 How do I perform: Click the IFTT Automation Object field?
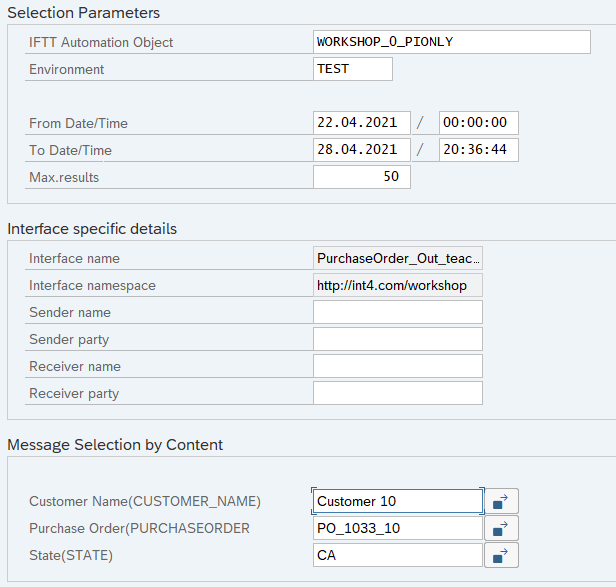click(x=451, y=42)
